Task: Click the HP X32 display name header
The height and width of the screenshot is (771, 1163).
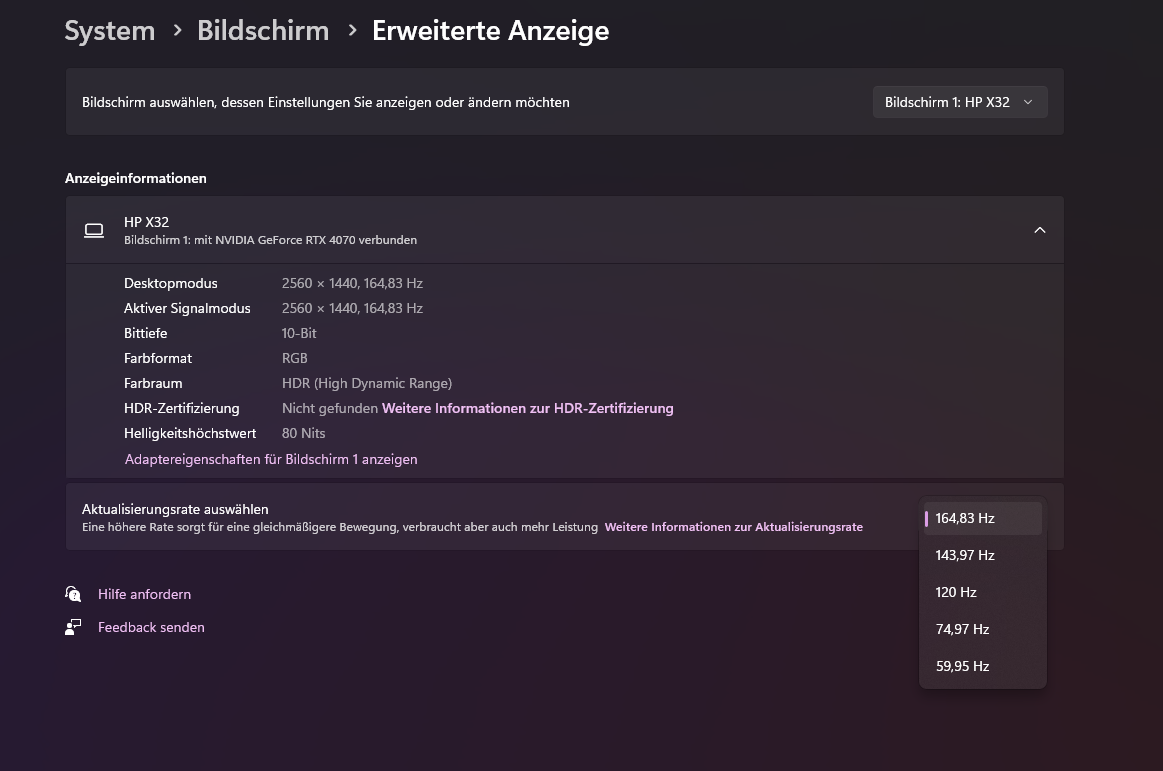Action: (x=147, y=222)
